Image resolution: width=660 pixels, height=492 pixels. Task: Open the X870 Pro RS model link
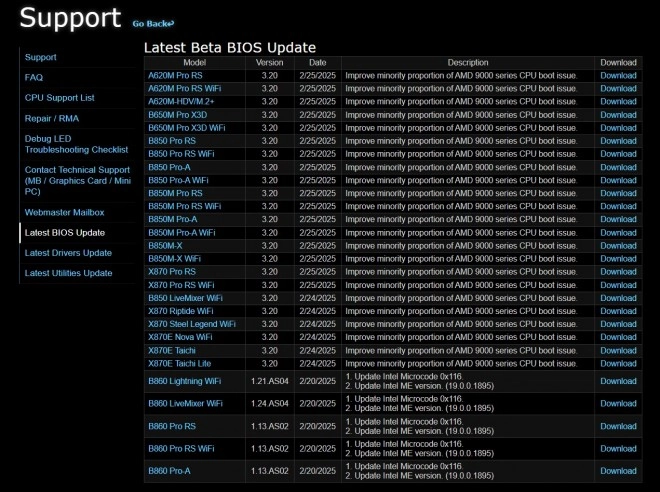[x=172, y=272]
